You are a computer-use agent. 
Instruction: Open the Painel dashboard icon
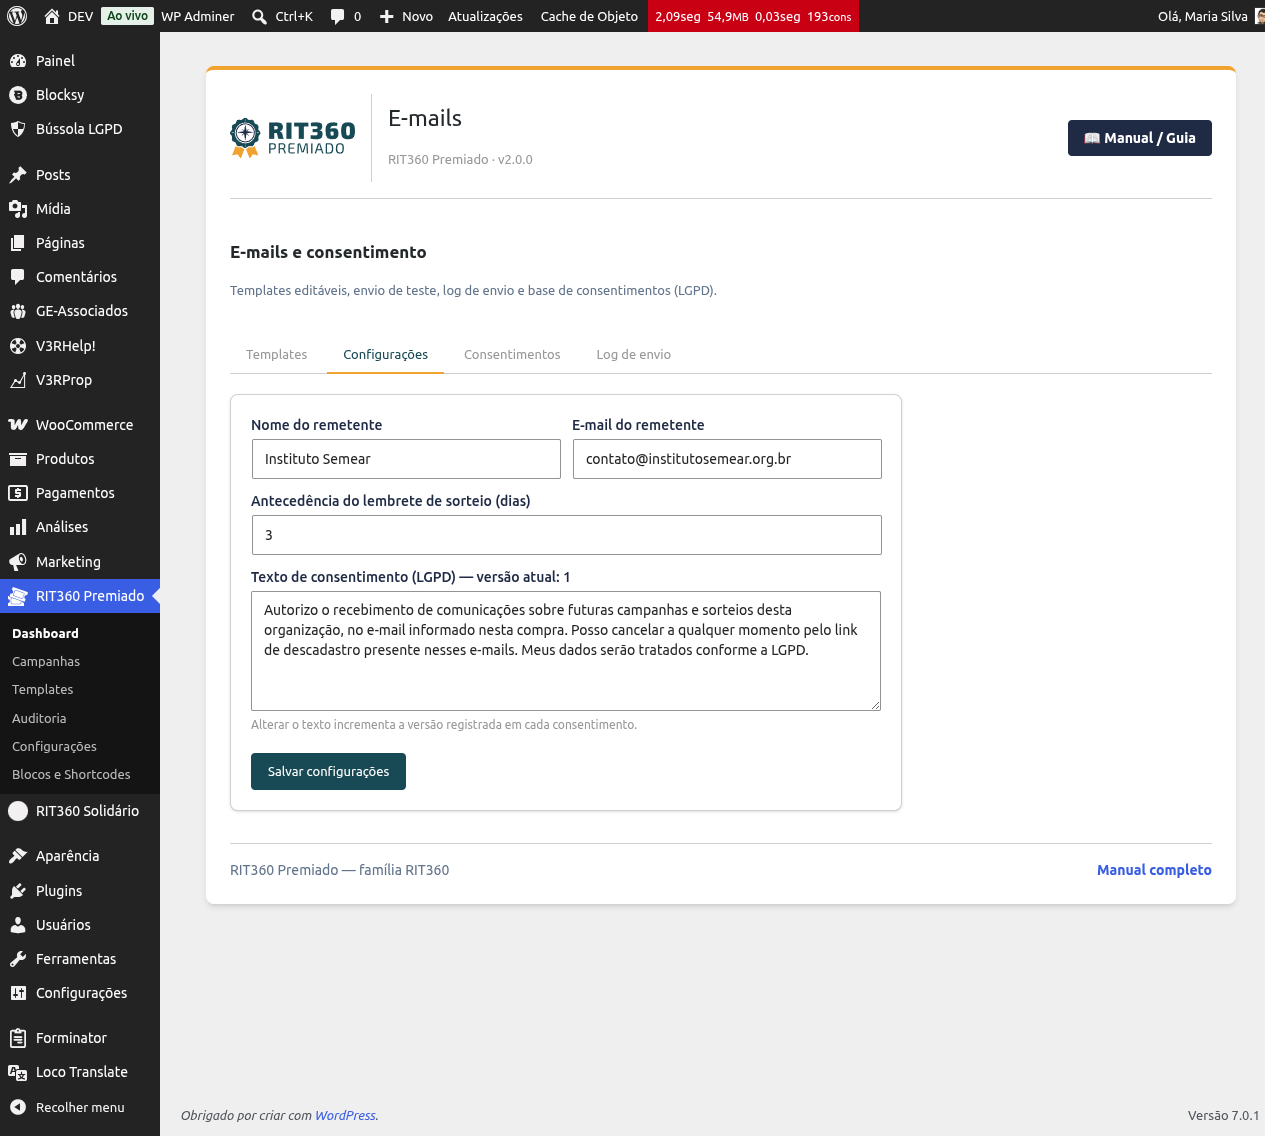pos(18,61)
